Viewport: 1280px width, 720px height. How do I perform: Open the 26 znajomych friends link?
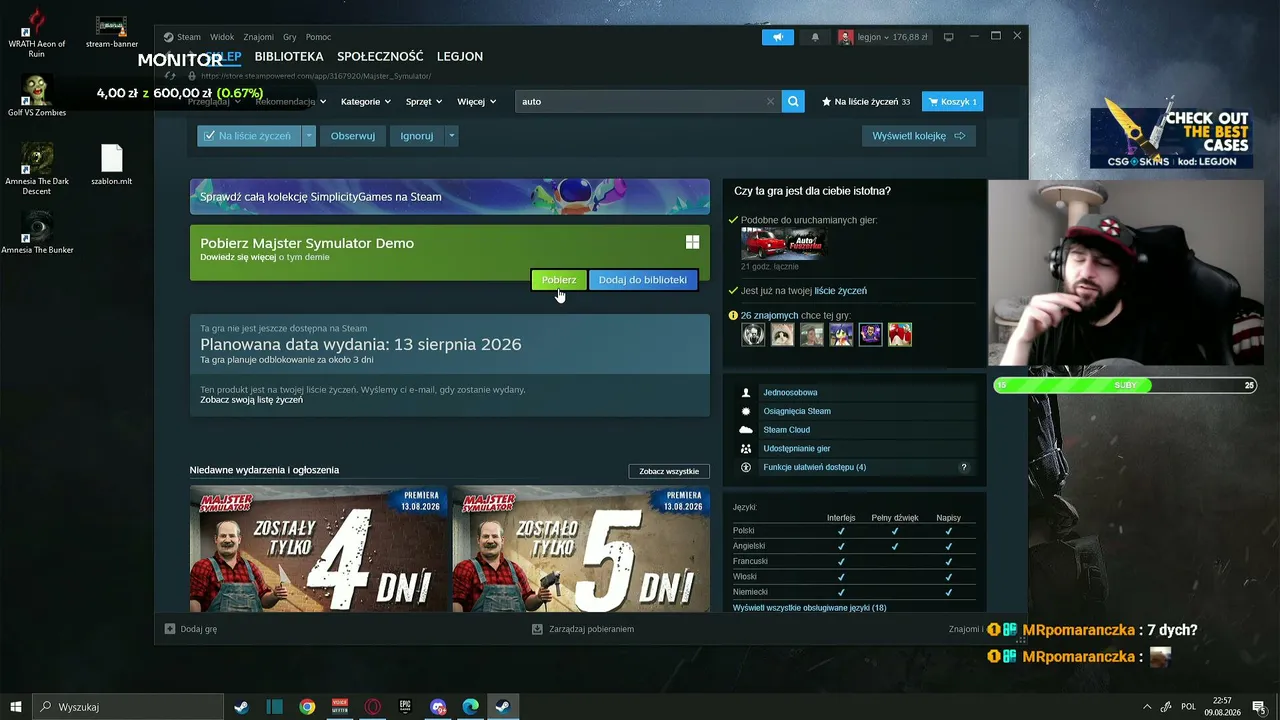[769, 316]
